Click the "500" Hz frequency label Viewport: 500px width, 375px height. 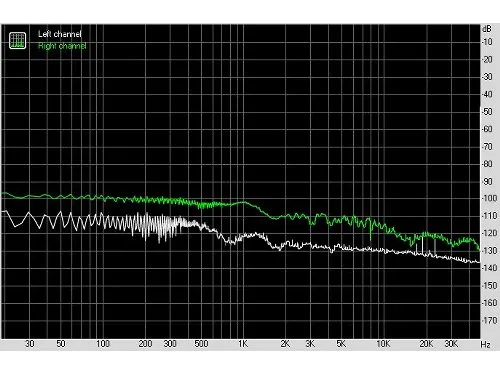coord(201,344)
